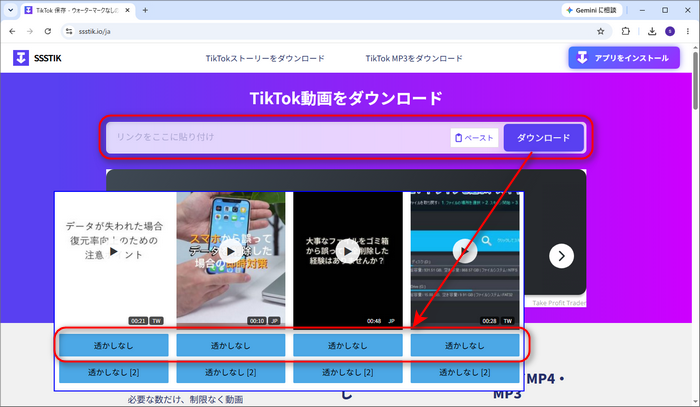
Task: Play the 00:28 TW screen-recording video
Action: (465, 252)
